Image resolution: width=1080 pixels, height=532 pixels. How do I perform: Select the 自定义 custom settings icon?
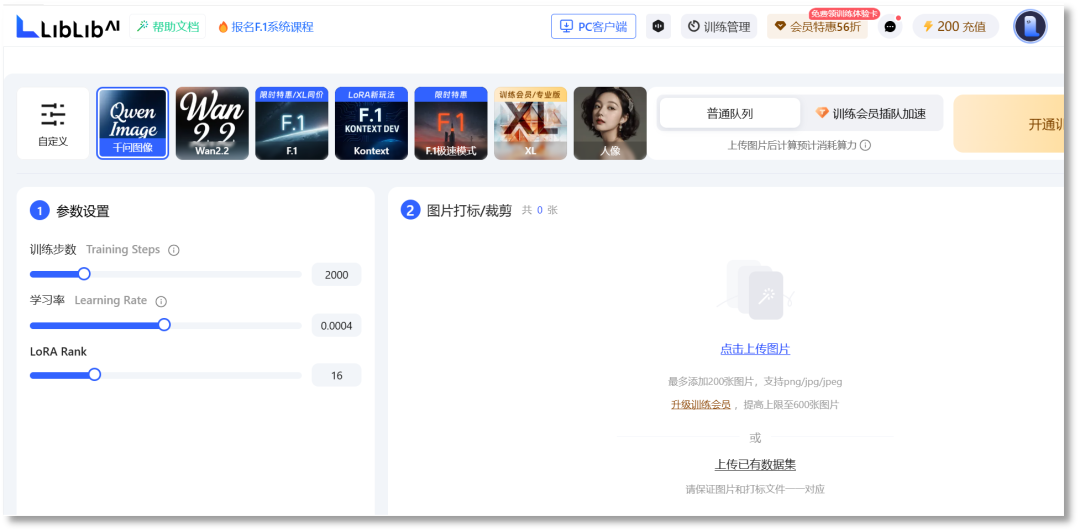click(53, 123)
